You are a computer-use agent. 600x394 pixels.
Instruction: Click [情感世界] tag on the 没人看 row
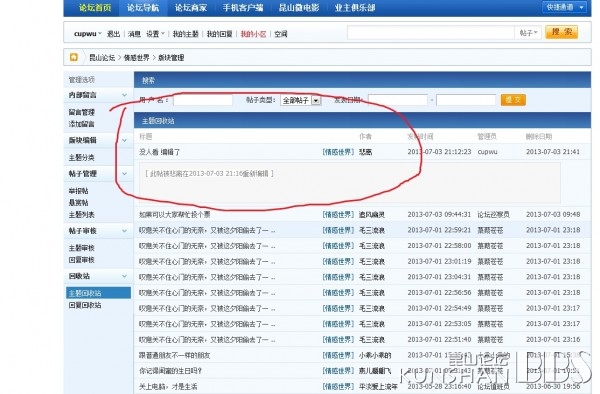point(338,152)
